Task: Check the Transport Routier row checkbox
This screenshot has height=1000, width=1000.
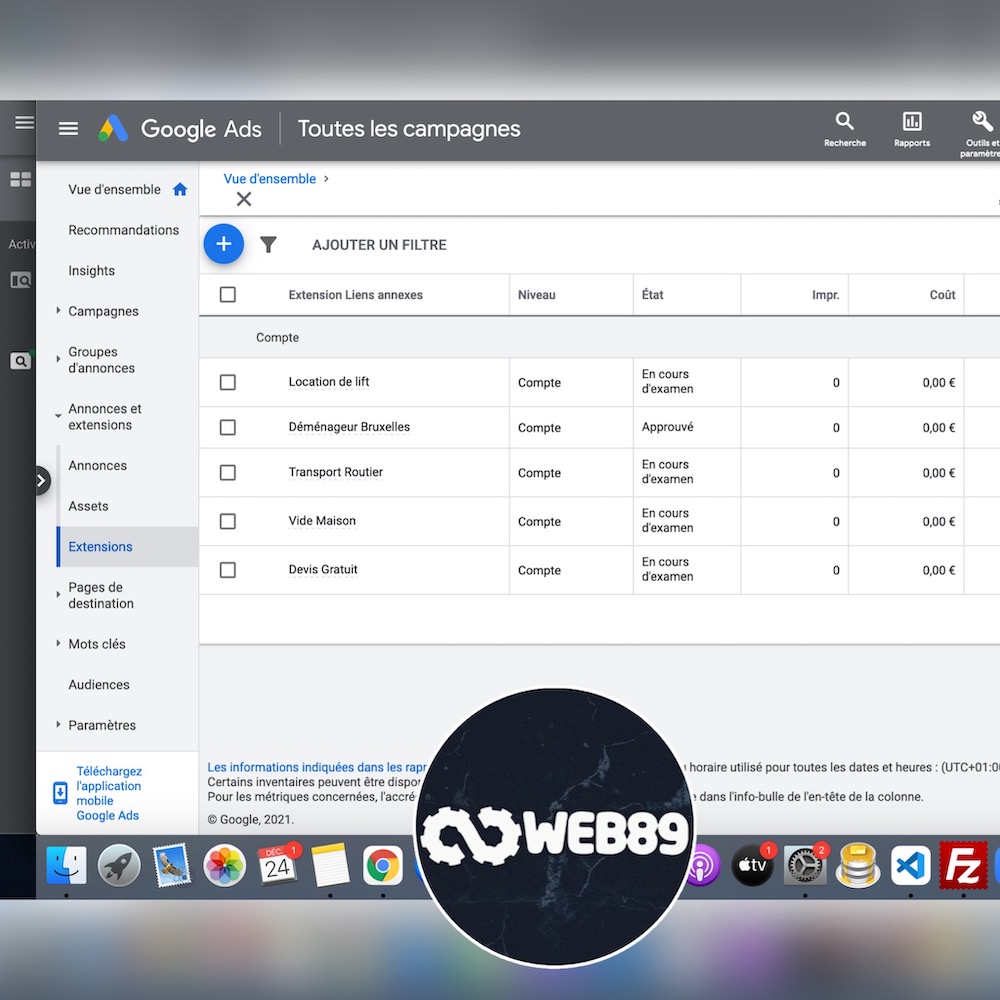Action: 228,473
